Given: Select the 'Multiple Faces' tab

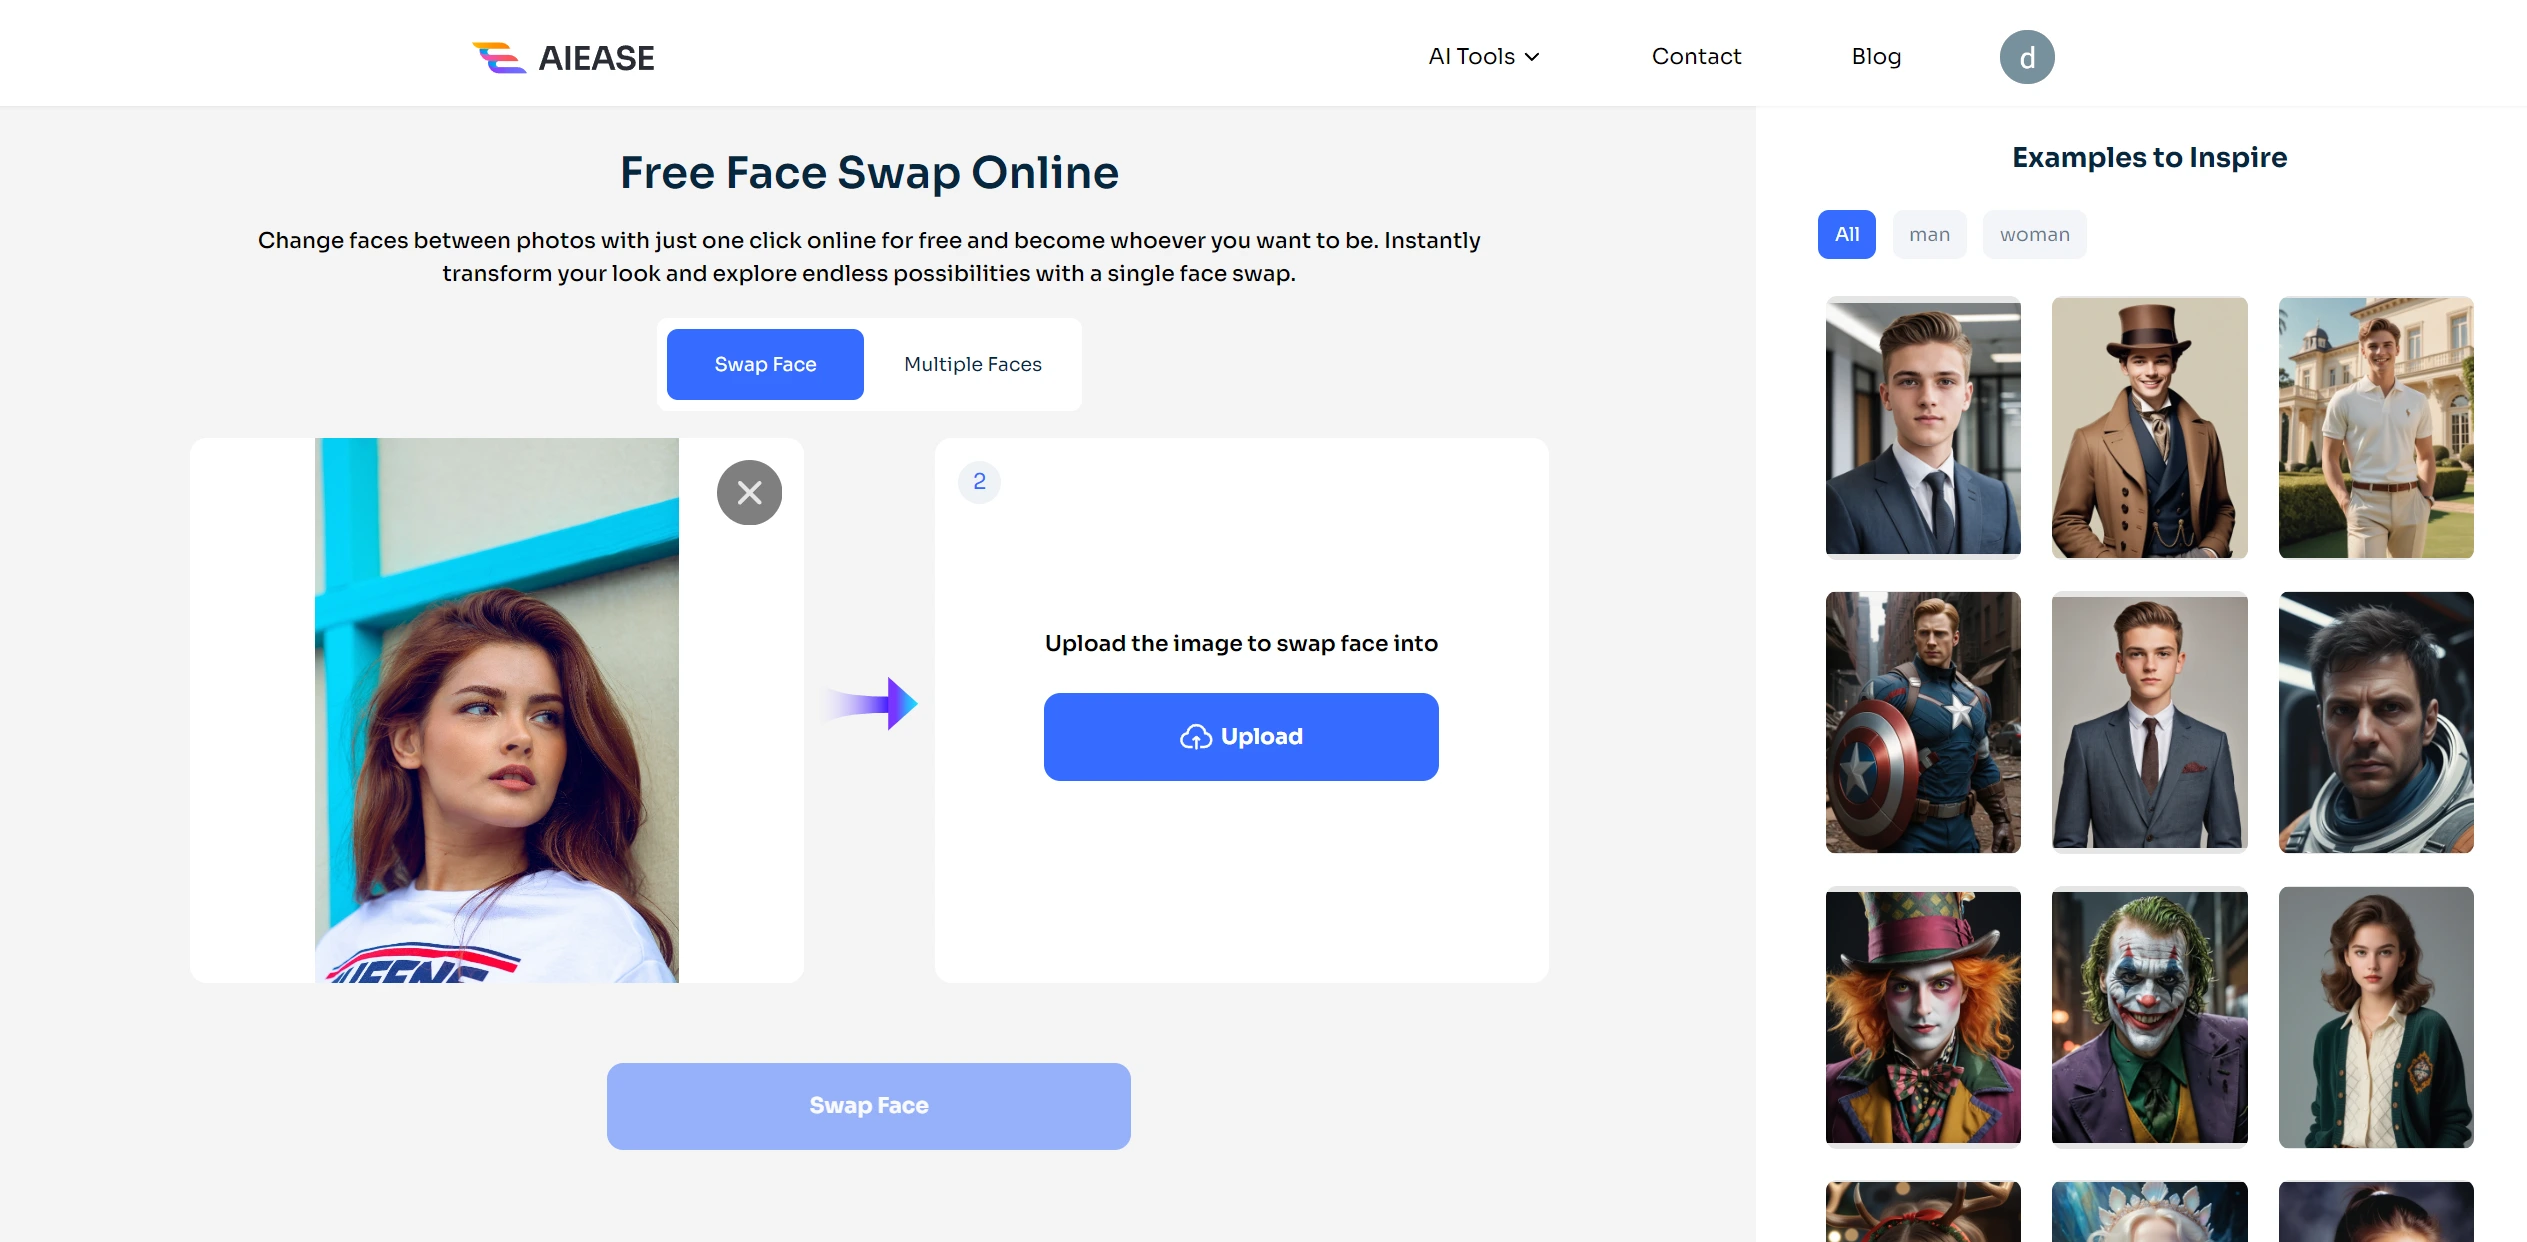Looking at the screenshot, I should tap(970, 364).
